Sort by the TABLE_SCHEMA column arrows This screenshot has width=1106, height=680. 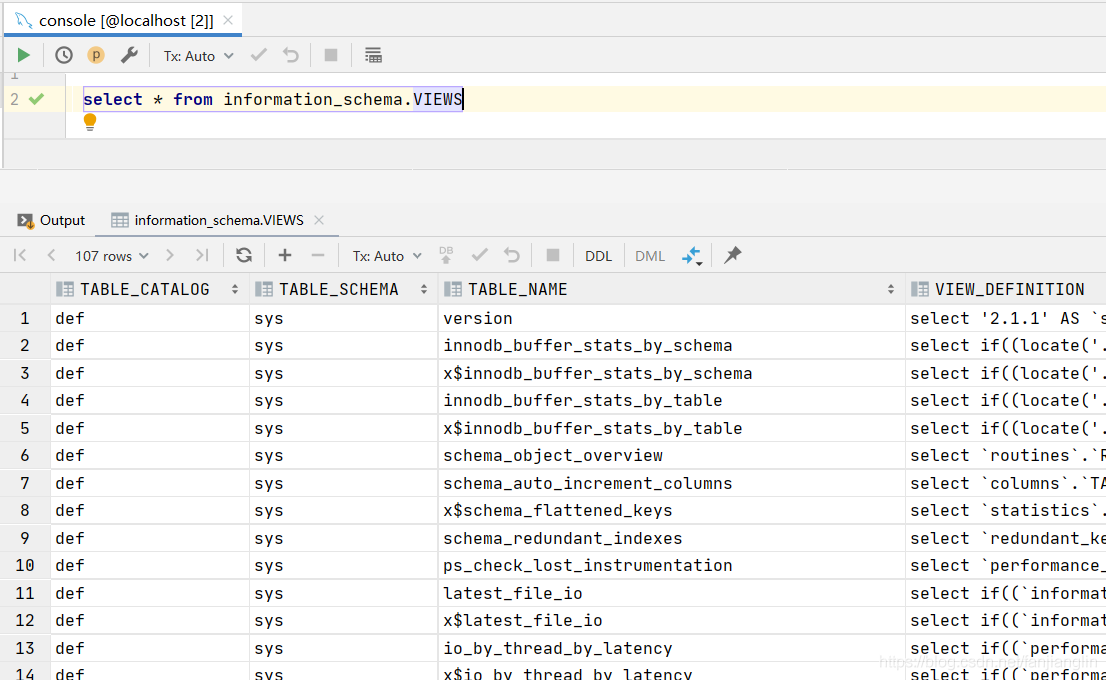pyautogui.click(x=423, y=289)
